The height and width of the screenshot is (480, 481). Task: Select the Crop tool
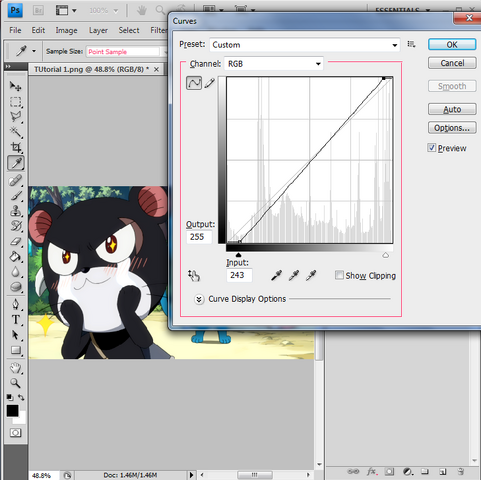click(x=15, y=147)
